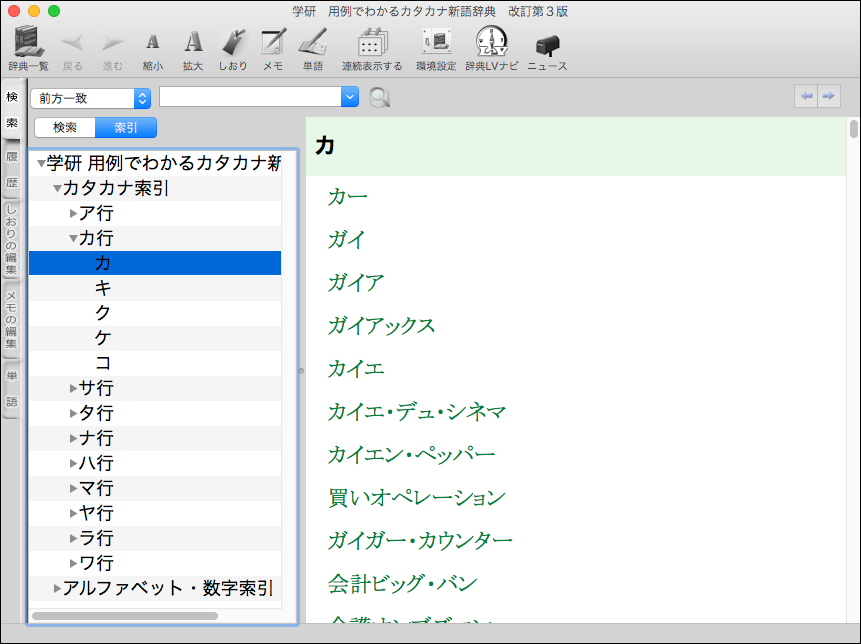
Task: Expand the サ行 tree node
Action: tap(73, 388)
